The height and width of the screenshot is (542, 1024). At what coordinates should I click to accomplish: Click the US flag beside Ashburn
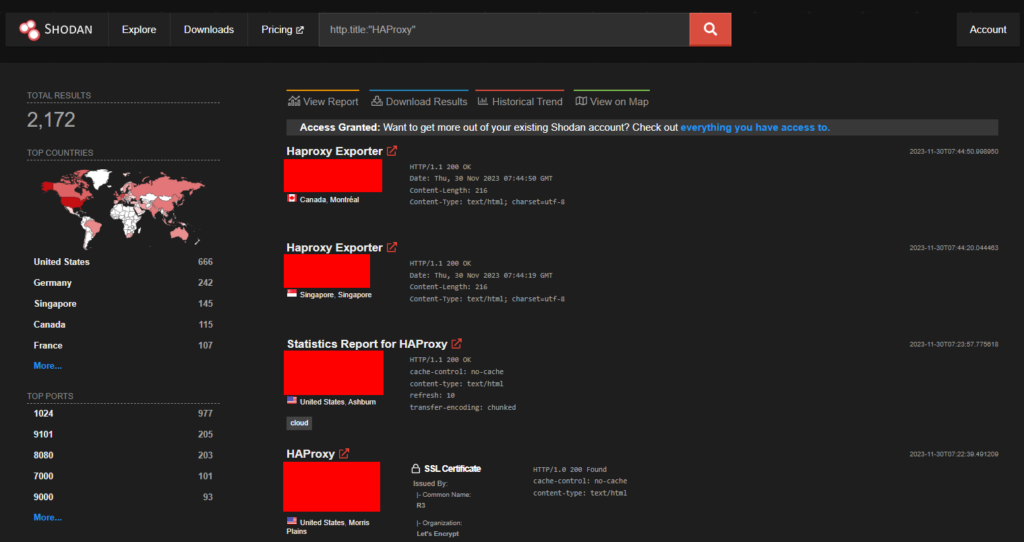[292, 401]
